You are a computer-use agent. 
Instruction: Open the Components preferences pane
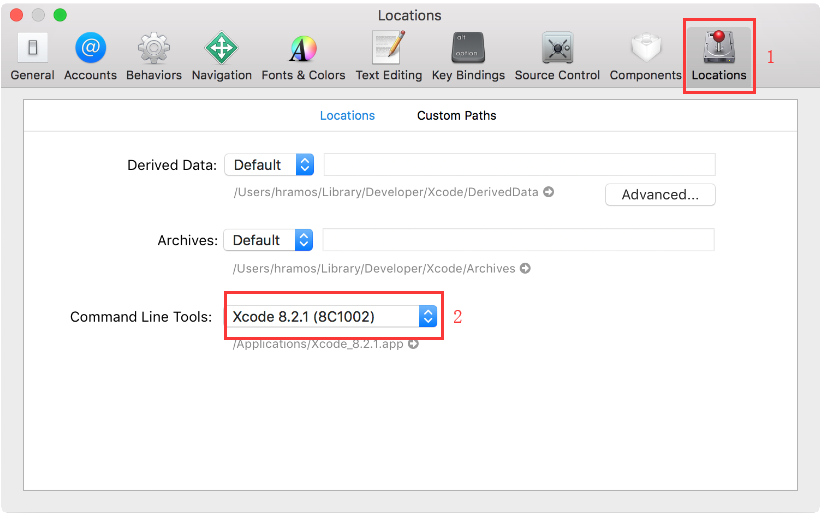[645, 56]
